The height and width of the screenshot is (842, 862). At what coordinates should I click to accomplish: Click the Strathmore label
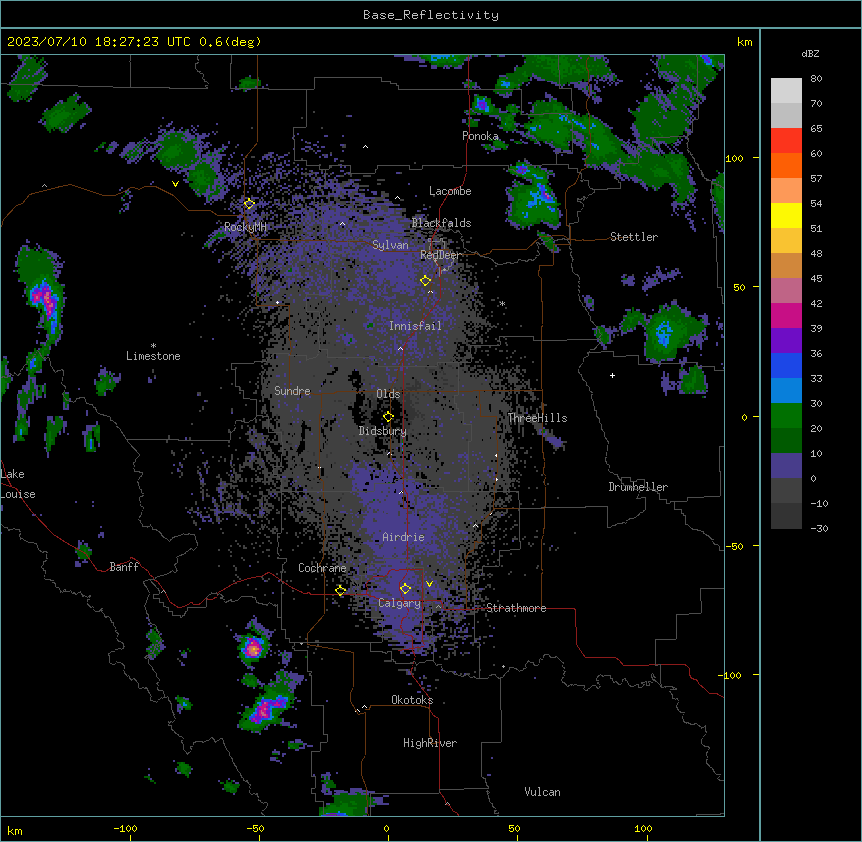click(516, 608)
